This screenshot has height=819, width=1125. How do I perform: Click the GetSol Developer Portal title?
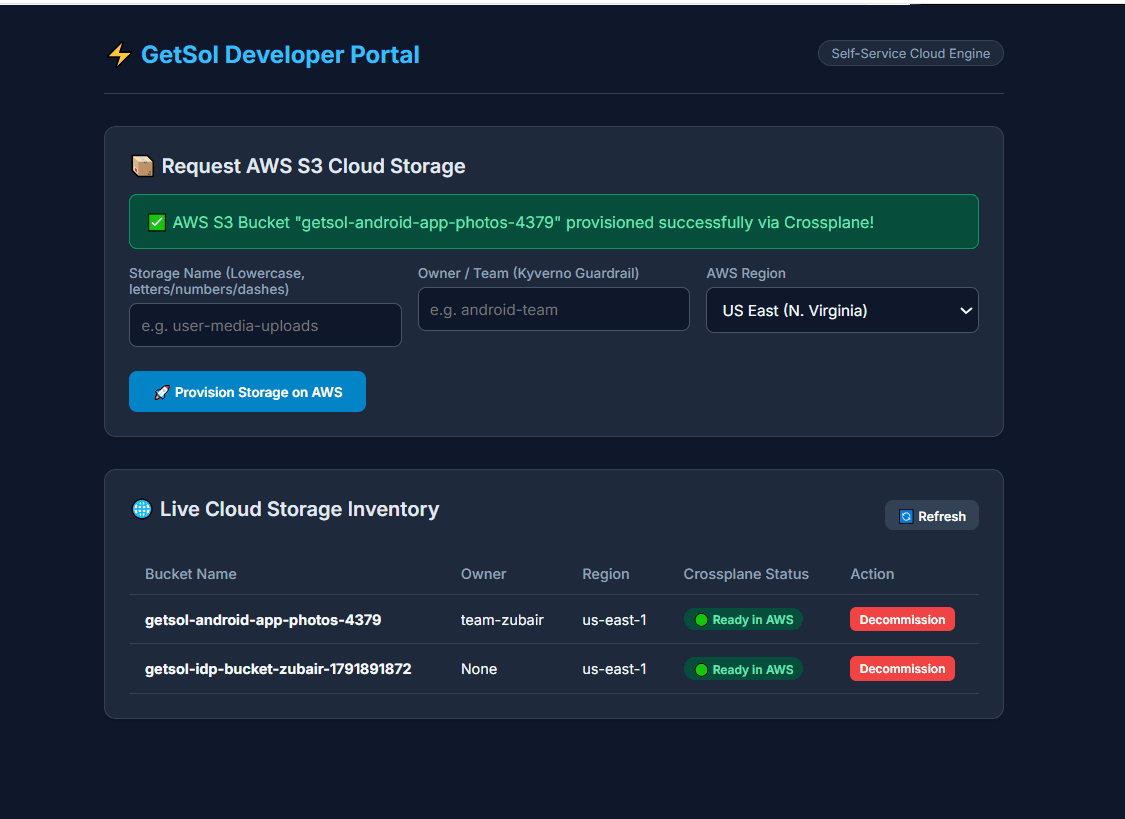click(280, 55)
